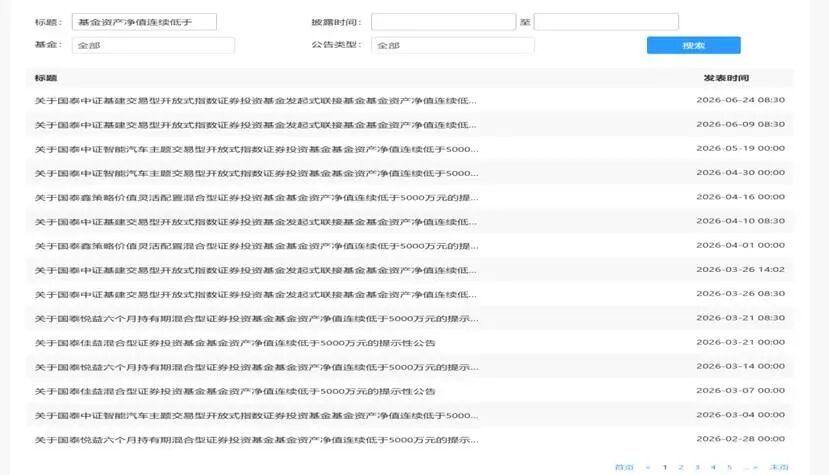This screenshot has width=829, height=475.
Task: Select page 4 in pagination
Action: tap(714, 467)
